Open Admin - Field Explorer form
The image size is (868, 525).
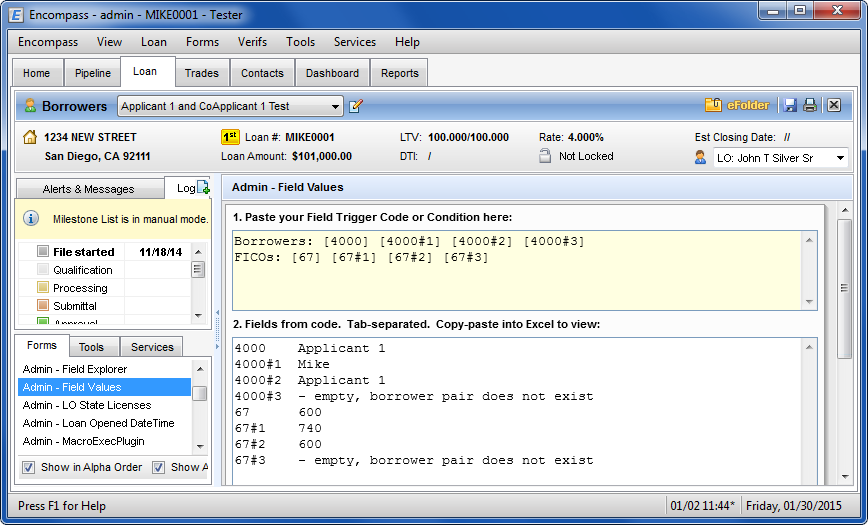pos(105,369)
